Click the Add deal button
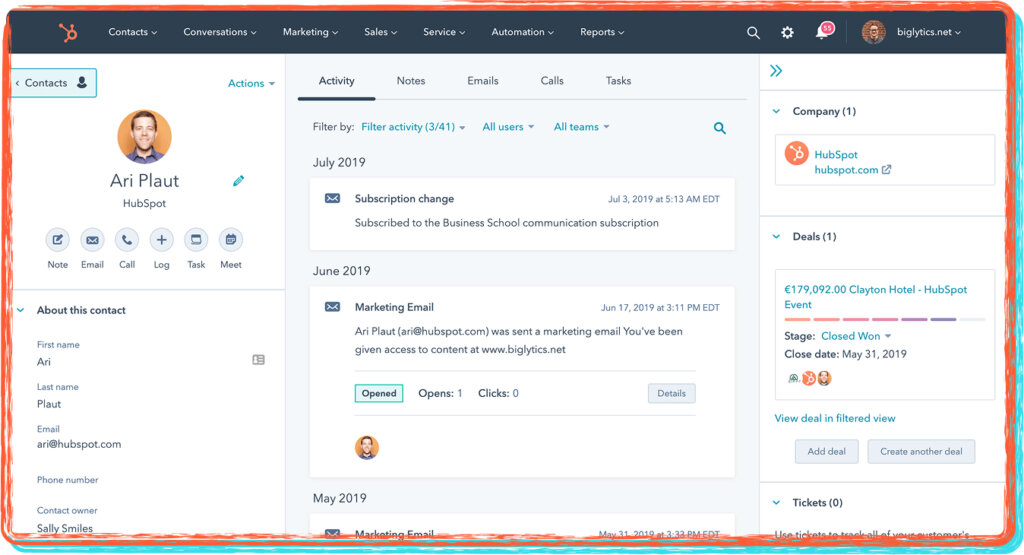 826,451
